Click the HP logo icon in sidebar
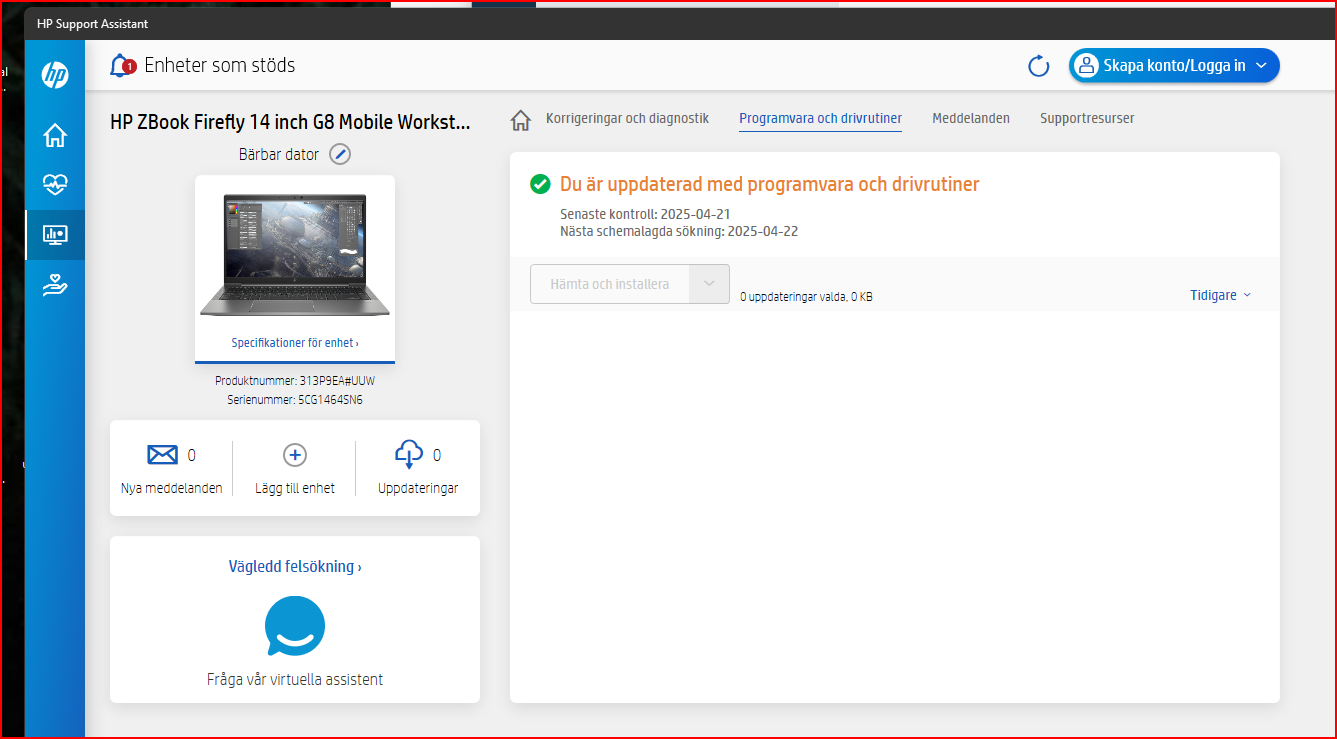 pyautogui.click(x=55, y=75)
